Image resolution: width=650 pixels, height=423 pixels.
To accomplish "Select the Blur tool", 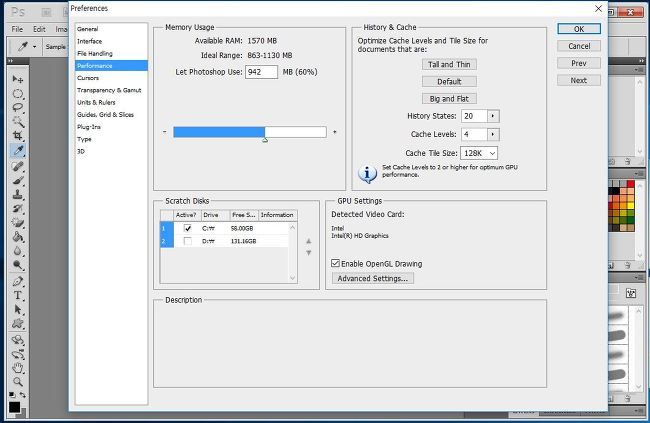I will point(17,251).
